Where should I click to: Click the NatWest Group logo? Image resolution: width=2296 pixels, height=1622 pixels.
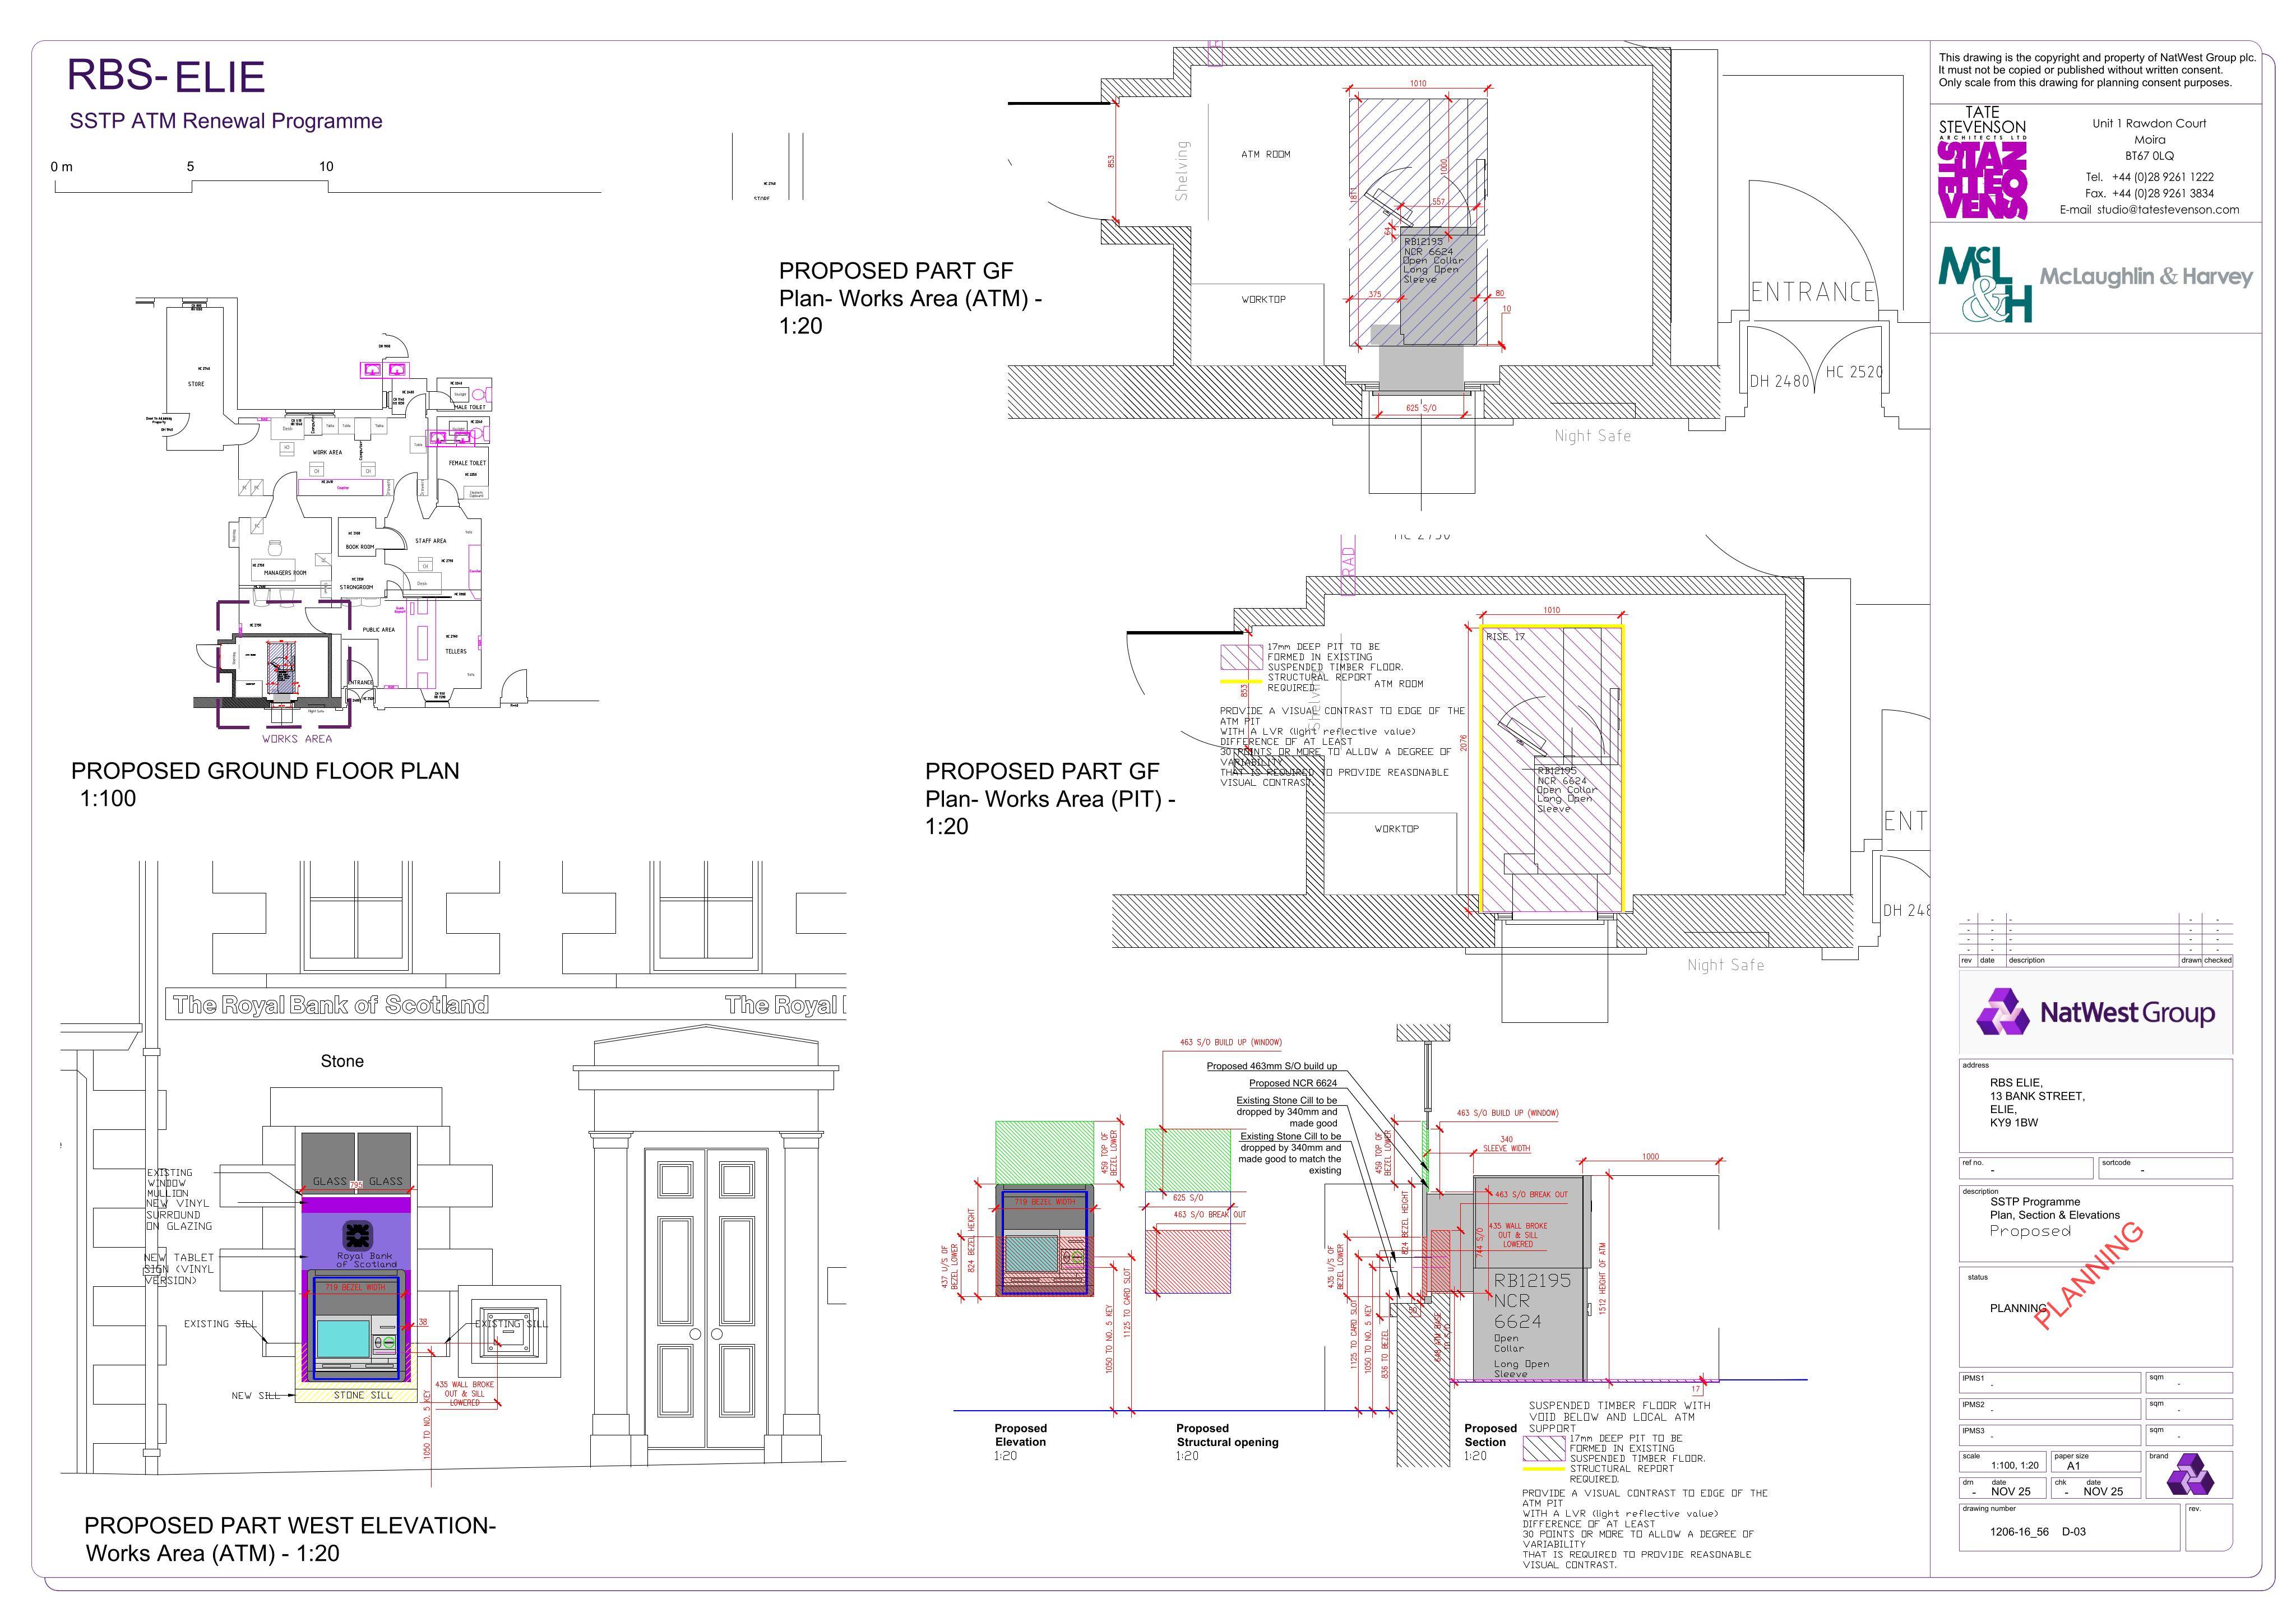pyautogui.click(x=2095, y=1012)
